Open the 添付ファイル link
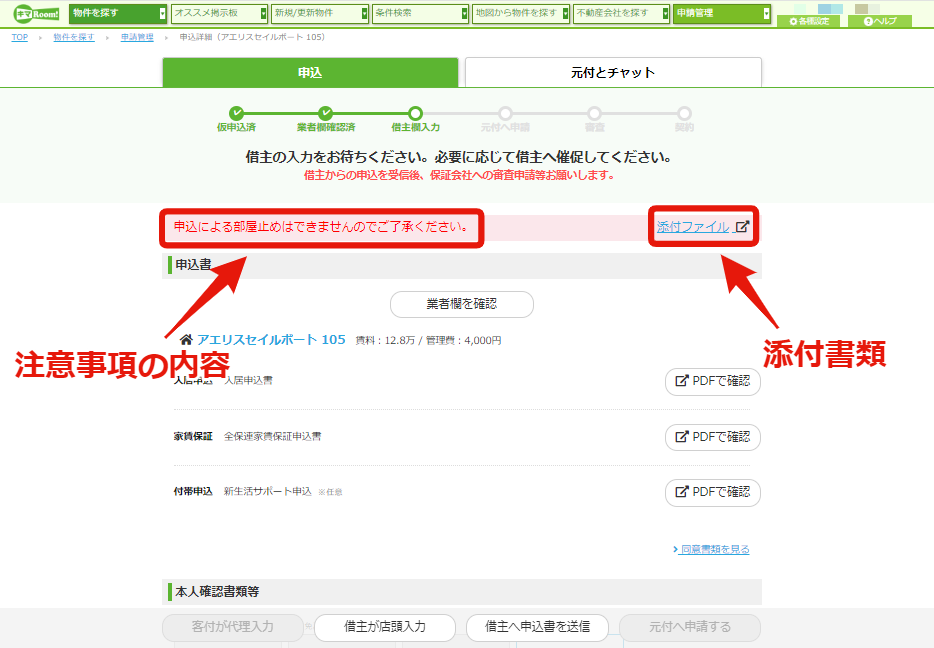 (x=693, y=227)
